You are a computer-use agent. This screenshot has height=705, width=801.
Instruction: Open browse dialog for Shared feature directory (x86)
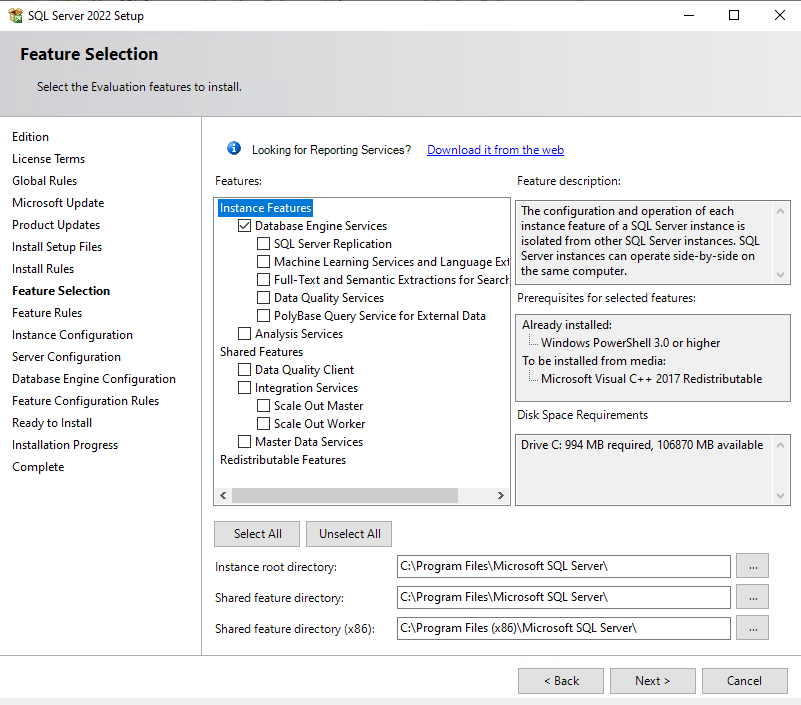click(752, 628)
